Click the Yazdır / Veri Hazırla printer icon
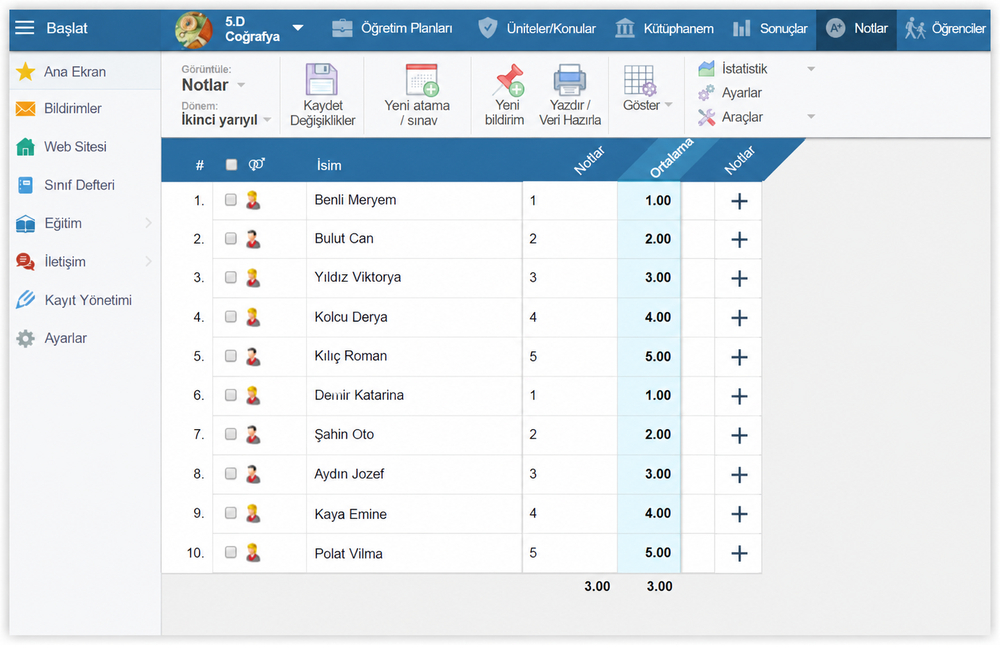Screen dimensions: 1000x645 pyautogui.click(x=569, y=80)
